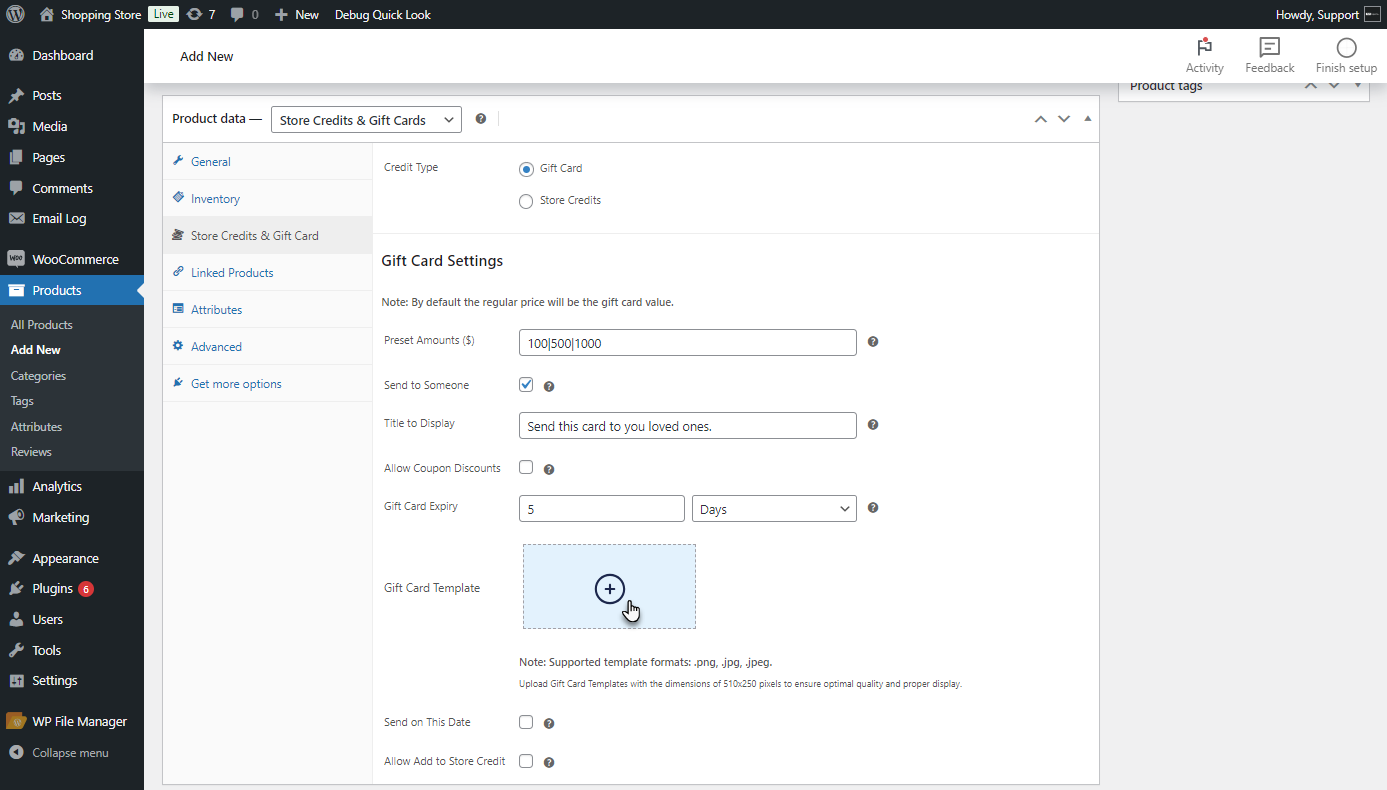The height and width of the screenshot is (790, 1387).
Task: Click the plus icon to add template
Action: pos(609,590)
